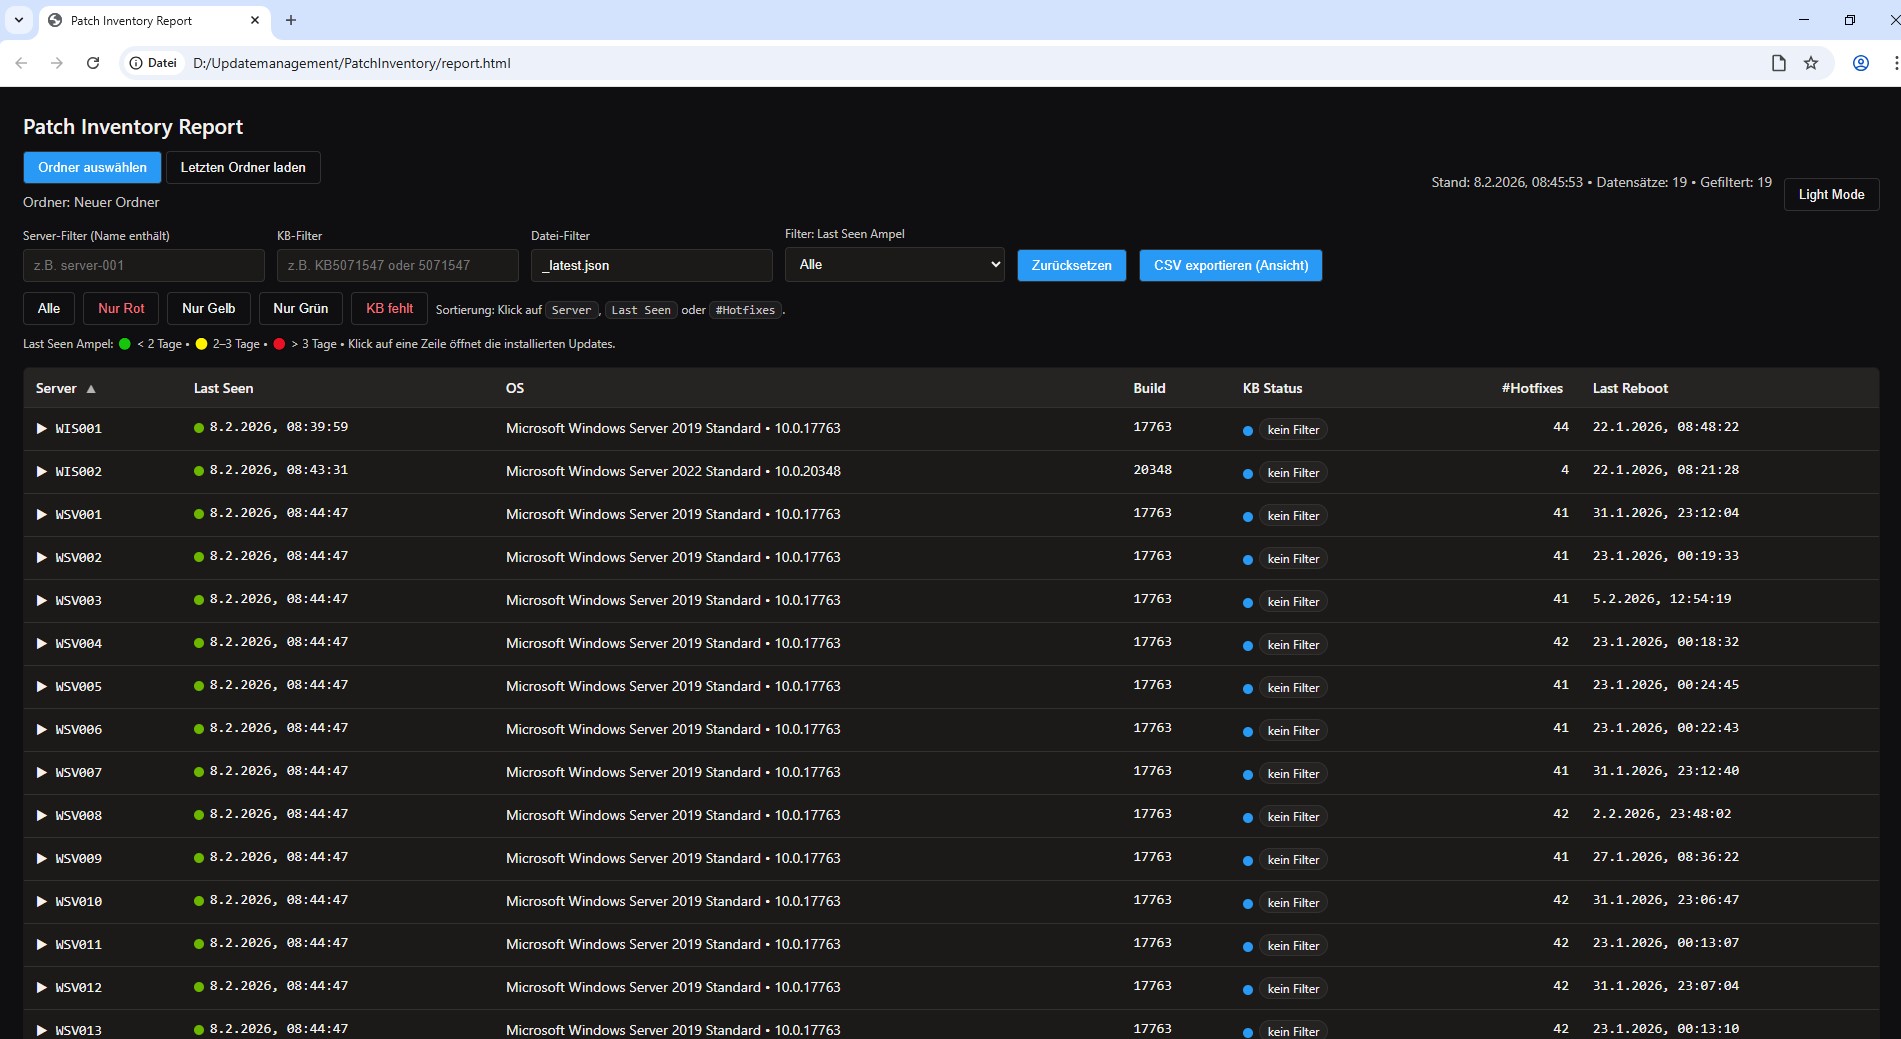This screenshot has width=1901, height=1039.
Task: Click the Zurücksetzen button
Action: tap(1072, 265)
